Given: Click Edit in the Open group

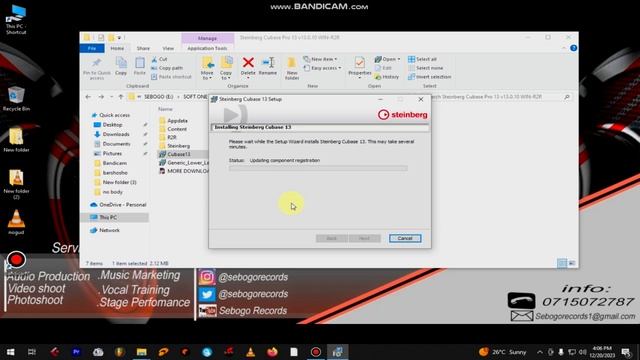Looking at the screenshot, I should 383,68.
